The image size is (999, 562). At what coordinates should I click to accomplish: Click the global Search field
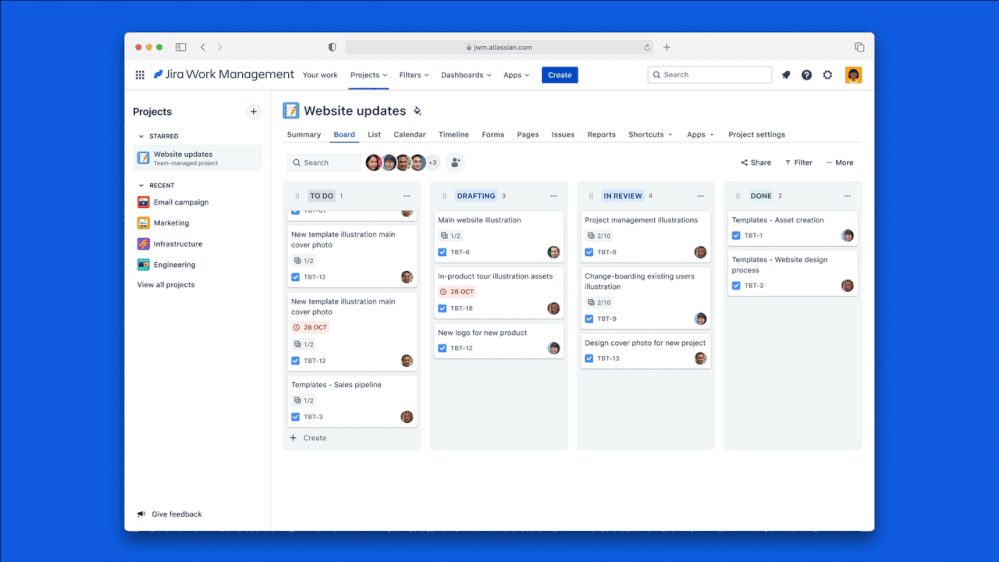(x=709, y=75)
